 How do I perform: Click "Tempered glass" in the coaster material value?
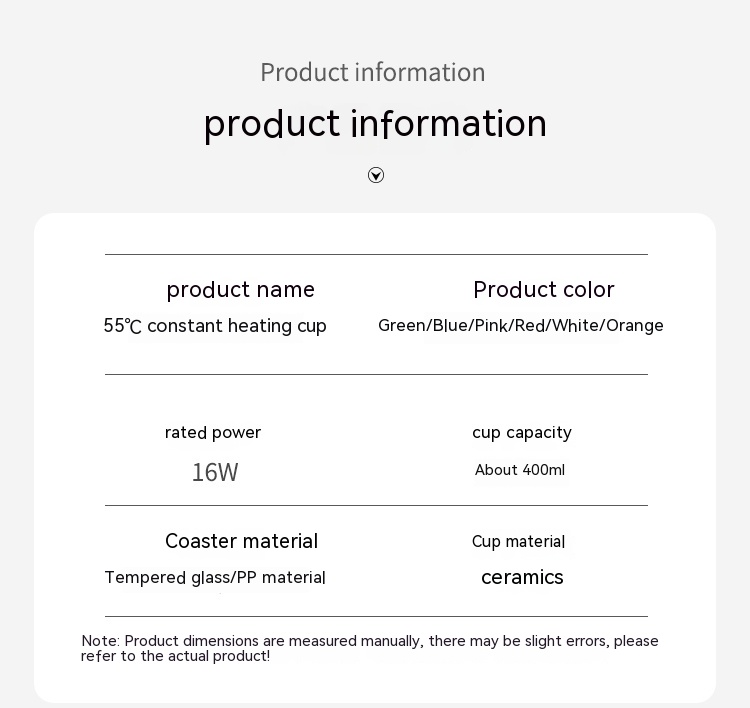point(159,578)
